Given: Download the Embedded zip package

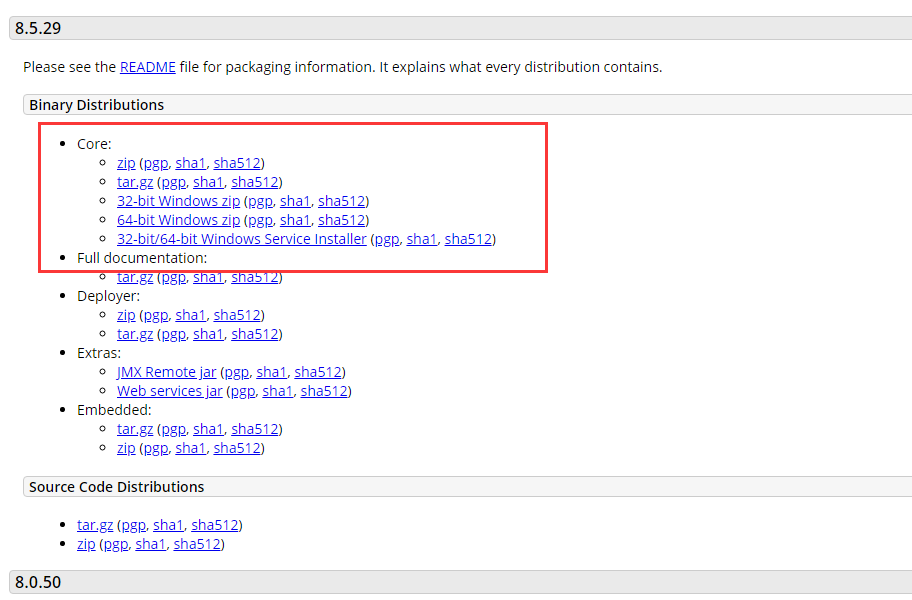Looking at the screenshot, I should tap(126, 448).
